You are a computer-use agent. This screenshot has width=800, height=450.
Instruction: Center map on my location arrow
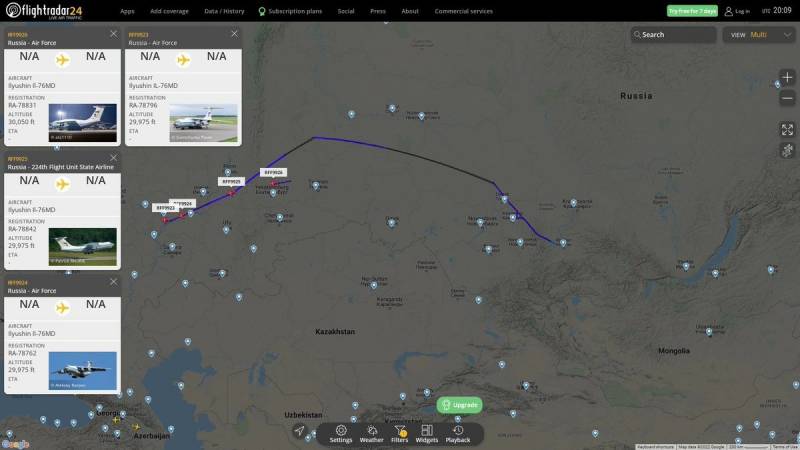pos(299,431)
